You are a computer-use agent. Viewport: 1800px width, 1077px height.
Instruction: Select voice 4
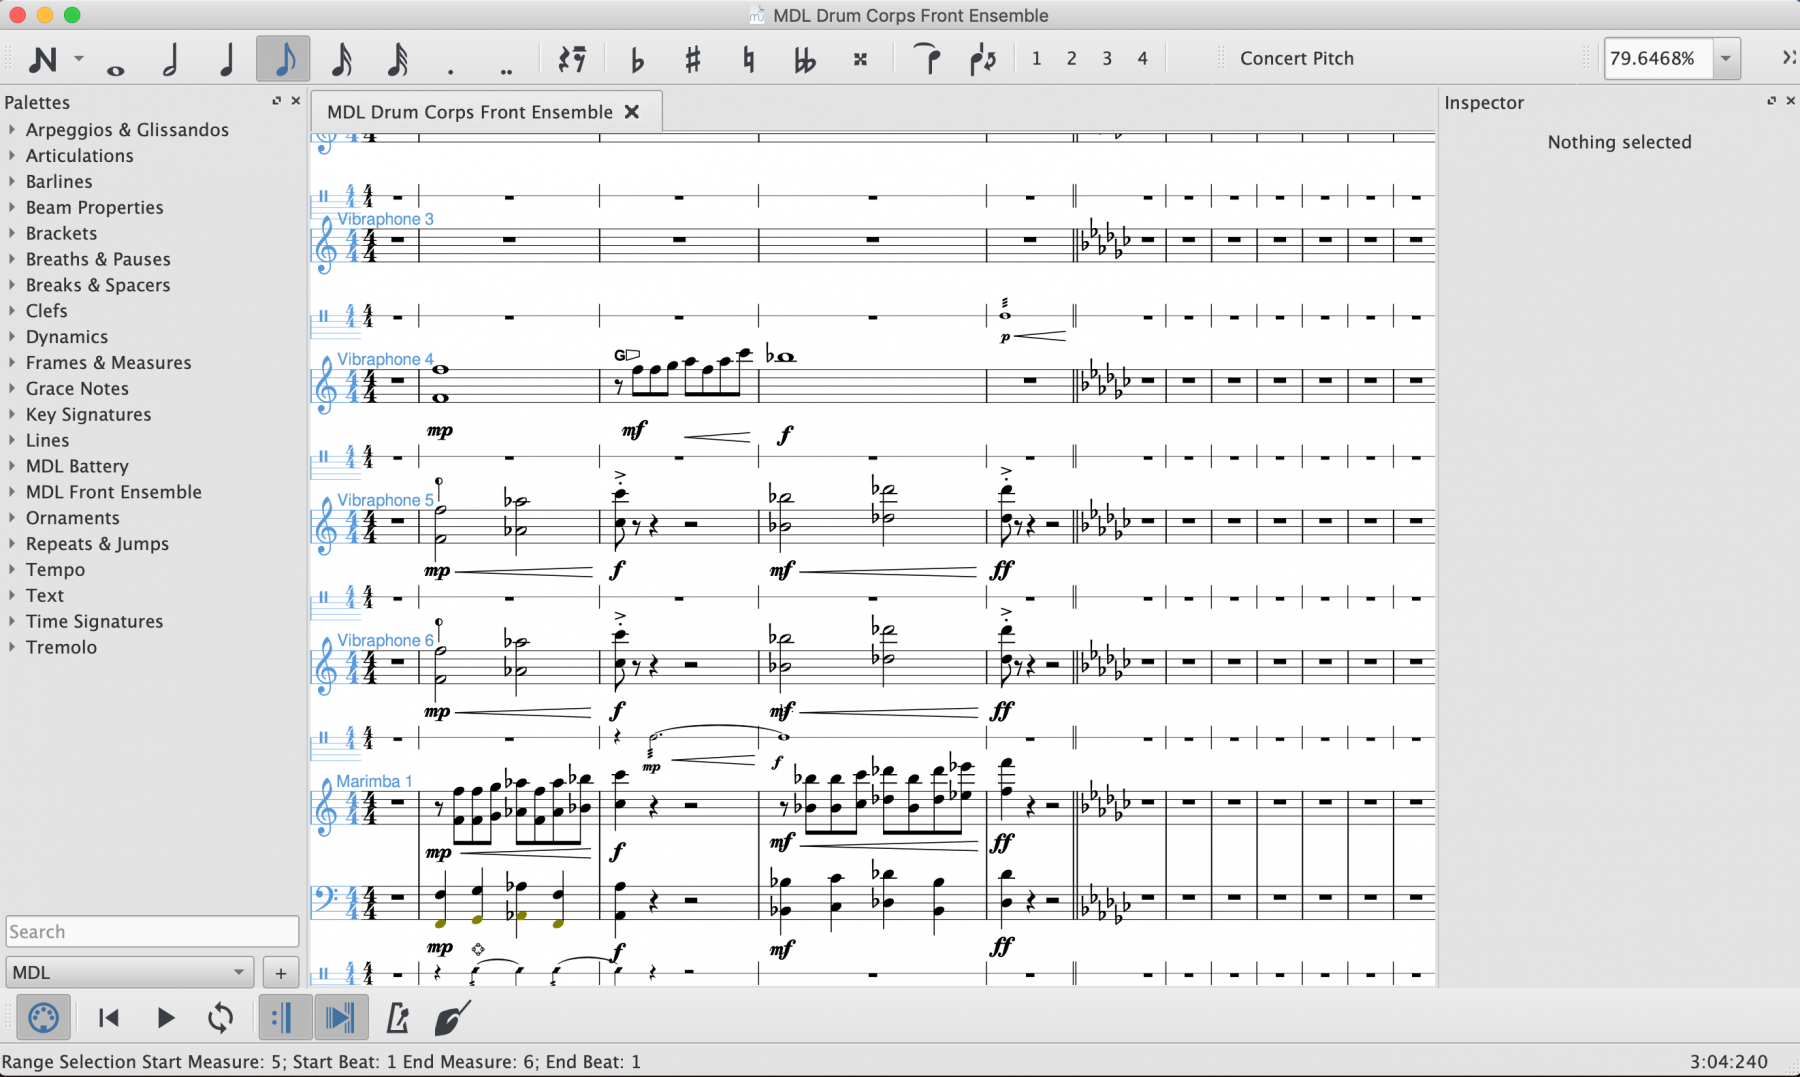click(1142, 58)
